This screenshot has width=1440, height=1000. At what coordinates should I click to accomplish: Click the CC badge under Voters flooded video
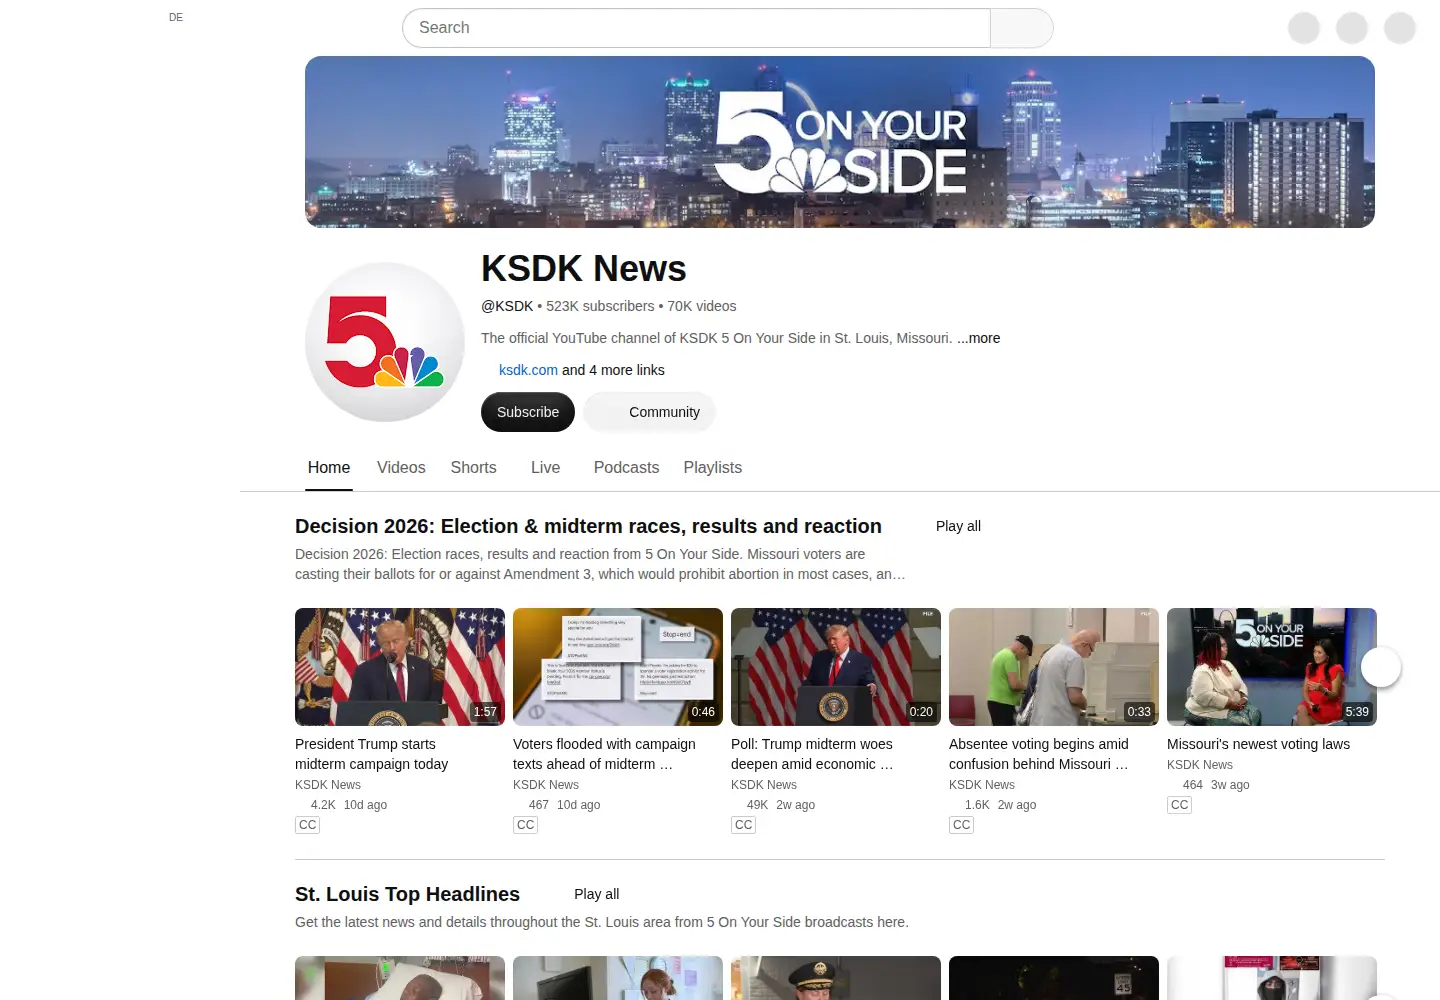[x=525, y=825]
